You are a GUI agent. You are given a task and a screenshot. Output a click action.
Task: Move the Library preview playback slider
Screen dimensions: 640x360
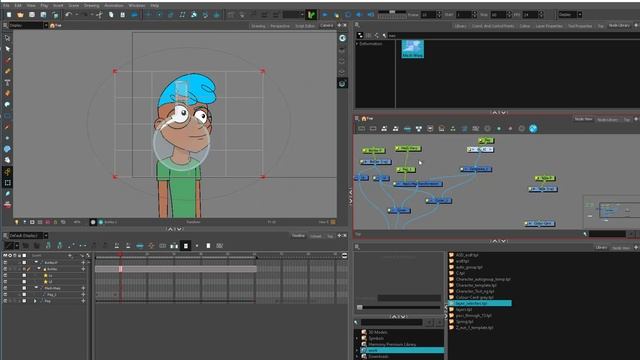(x=360, y=307)
